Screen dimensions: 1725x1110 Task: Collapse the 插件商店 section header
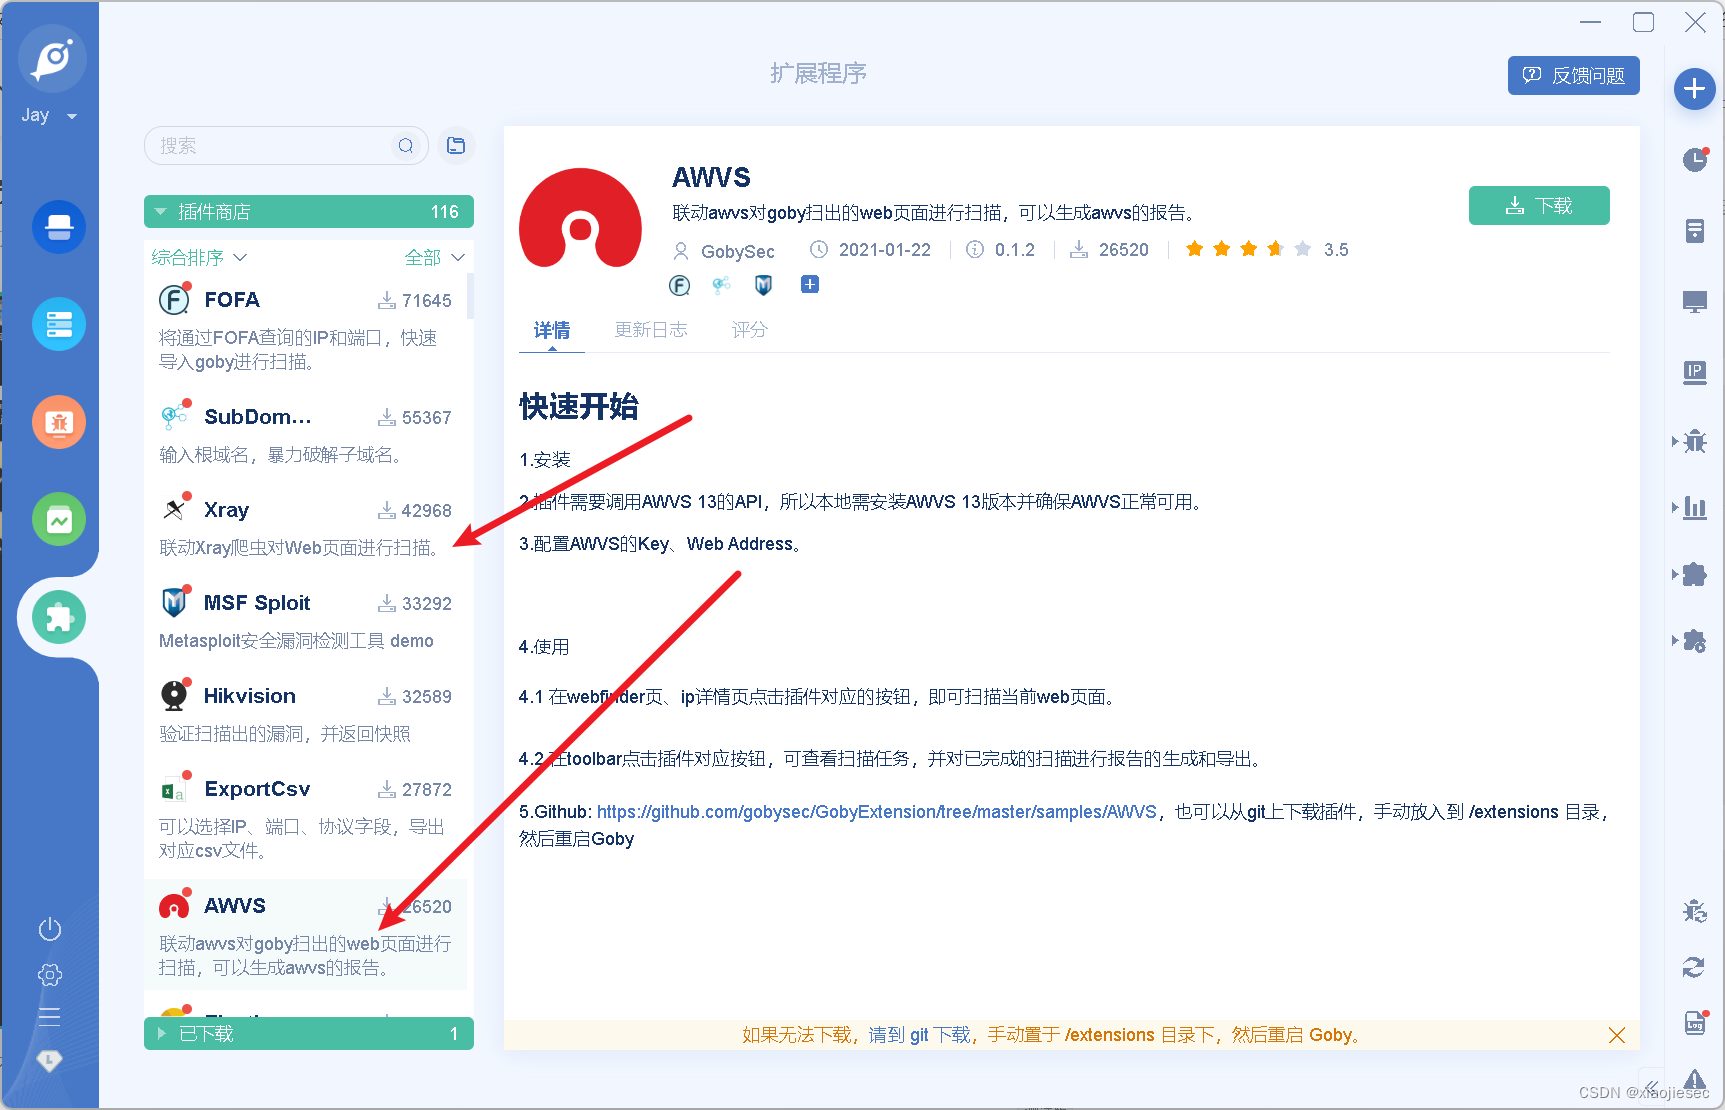pos(309,212)
